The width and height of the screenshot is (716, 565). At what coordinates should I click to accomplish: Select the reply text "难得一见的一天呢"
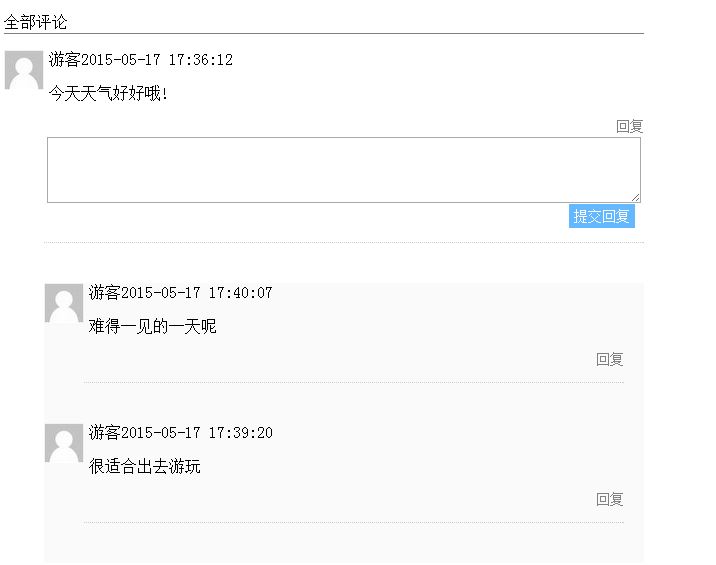152,327
